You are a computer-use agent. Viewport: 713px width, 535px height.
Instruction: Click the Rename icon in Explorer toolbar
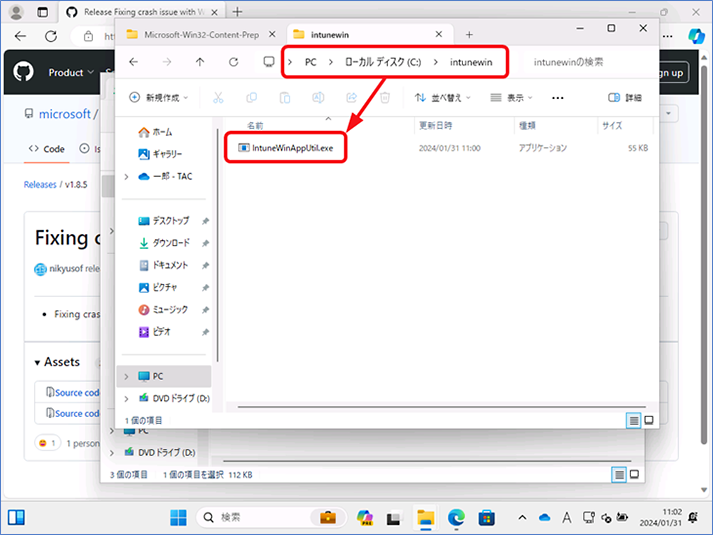tap(318, 98)
